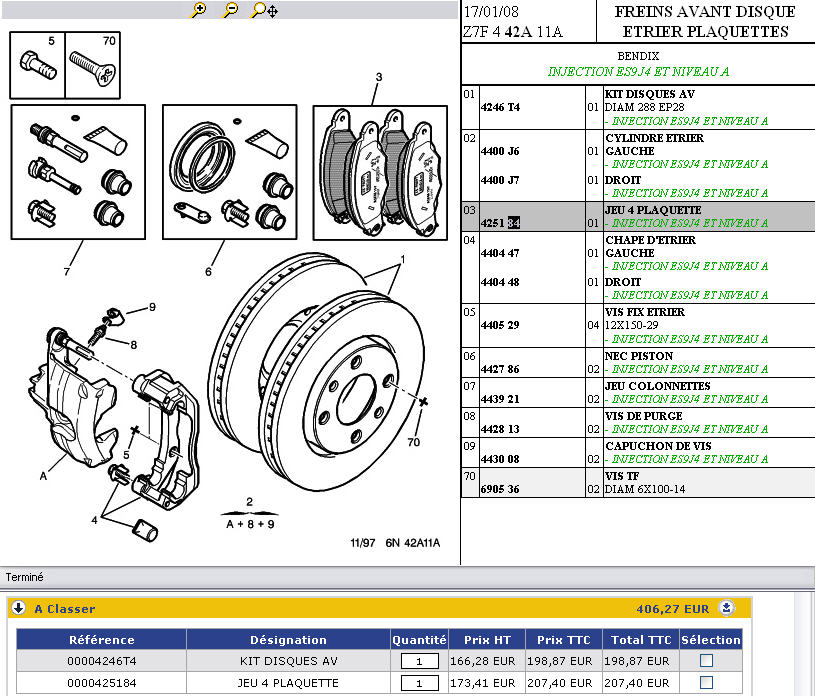The image size is (815, 696).
Task: Click part reference 4405 29 VIS FIX ETRIER
Action: pos(501,326)
